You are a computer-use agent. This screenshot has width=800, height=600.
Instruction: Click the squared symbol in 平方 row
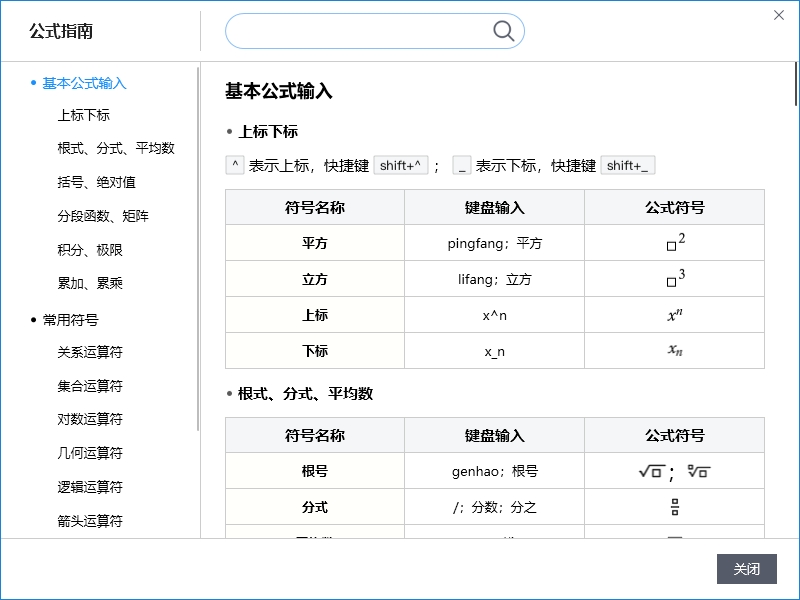(x=675, y=243)
